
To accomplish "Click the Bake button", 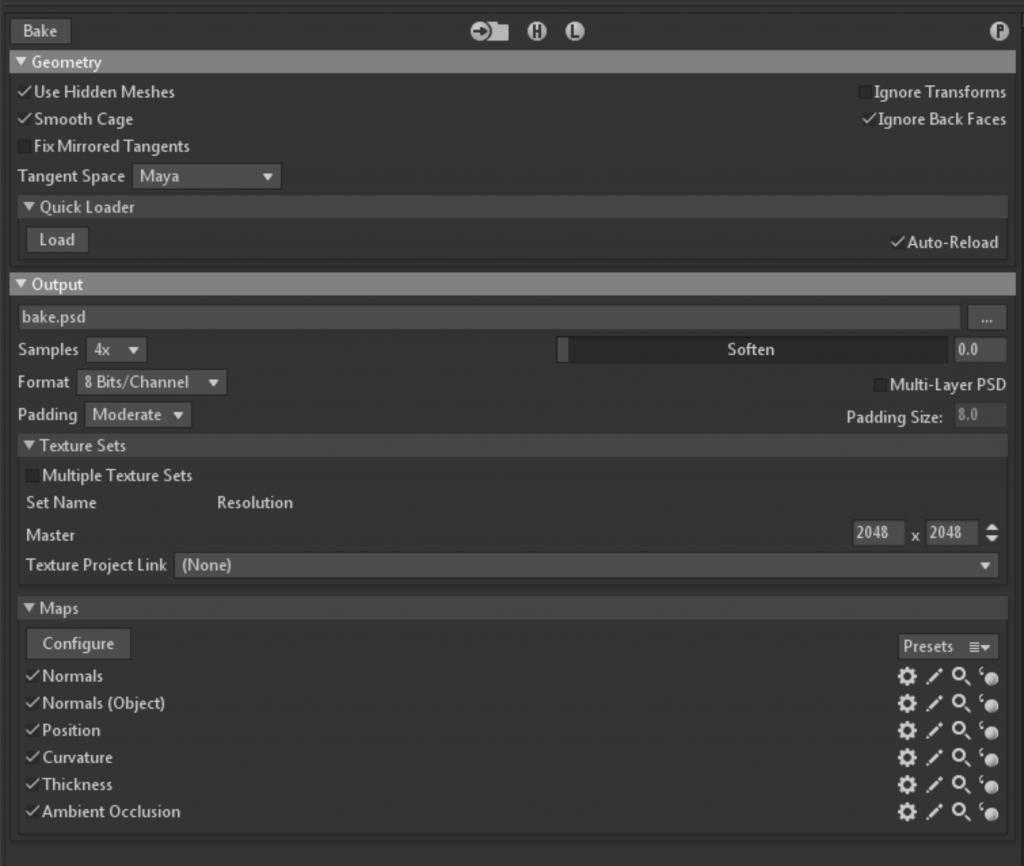I will point(40,31).
